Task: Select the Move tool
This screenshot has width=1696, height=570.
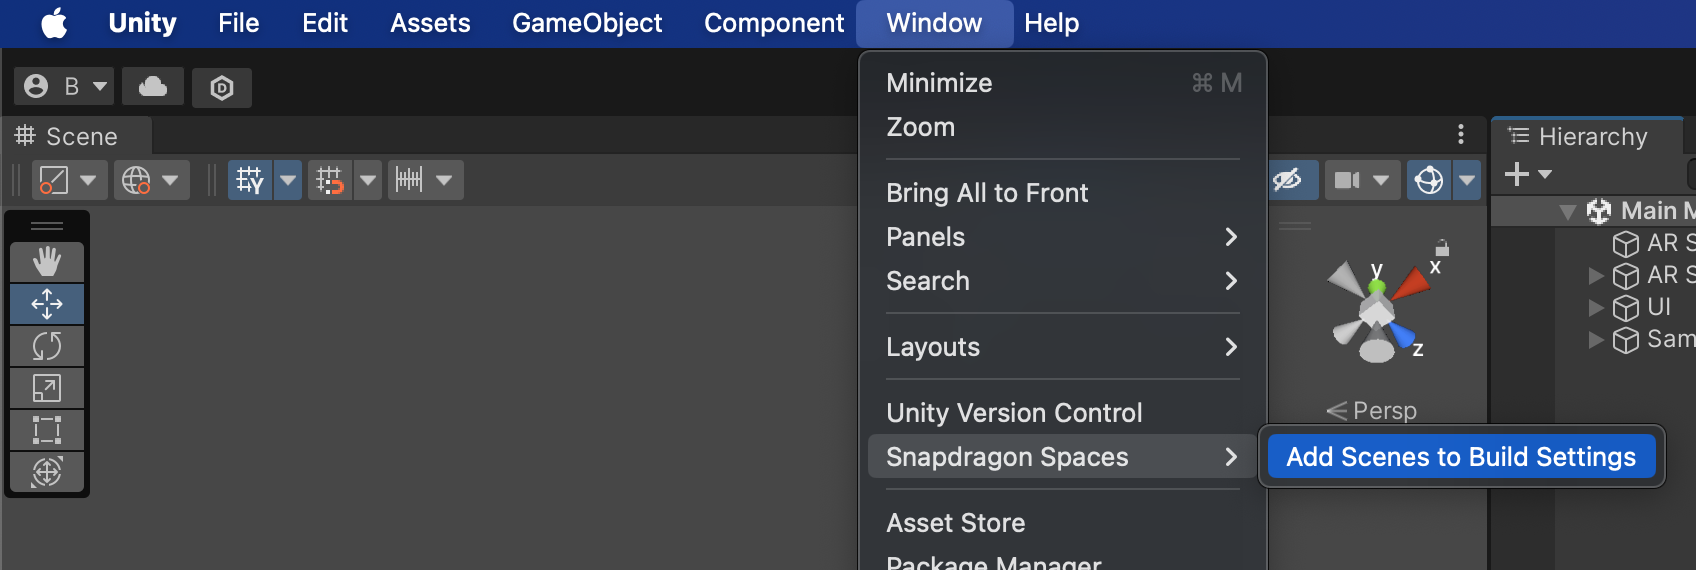Action: 47,304
